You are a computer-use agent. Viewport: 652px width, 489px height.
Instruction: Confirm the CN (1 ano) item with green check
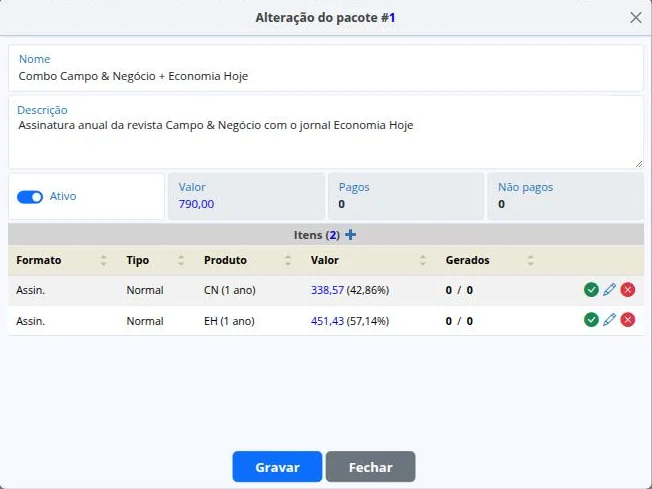(x=591, y=289)
